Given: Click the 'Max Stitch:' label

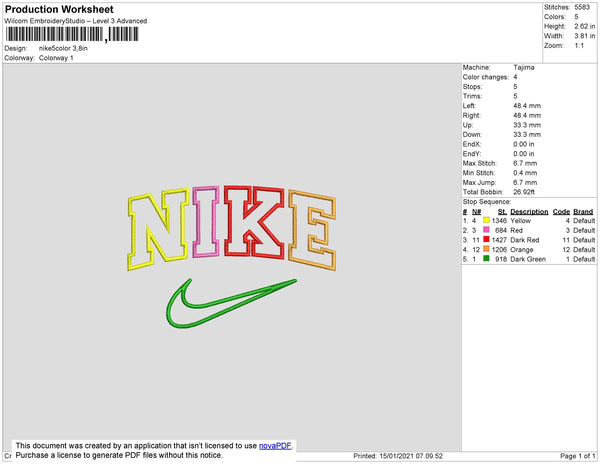Looking at the screenshot, I should (479, 163).
